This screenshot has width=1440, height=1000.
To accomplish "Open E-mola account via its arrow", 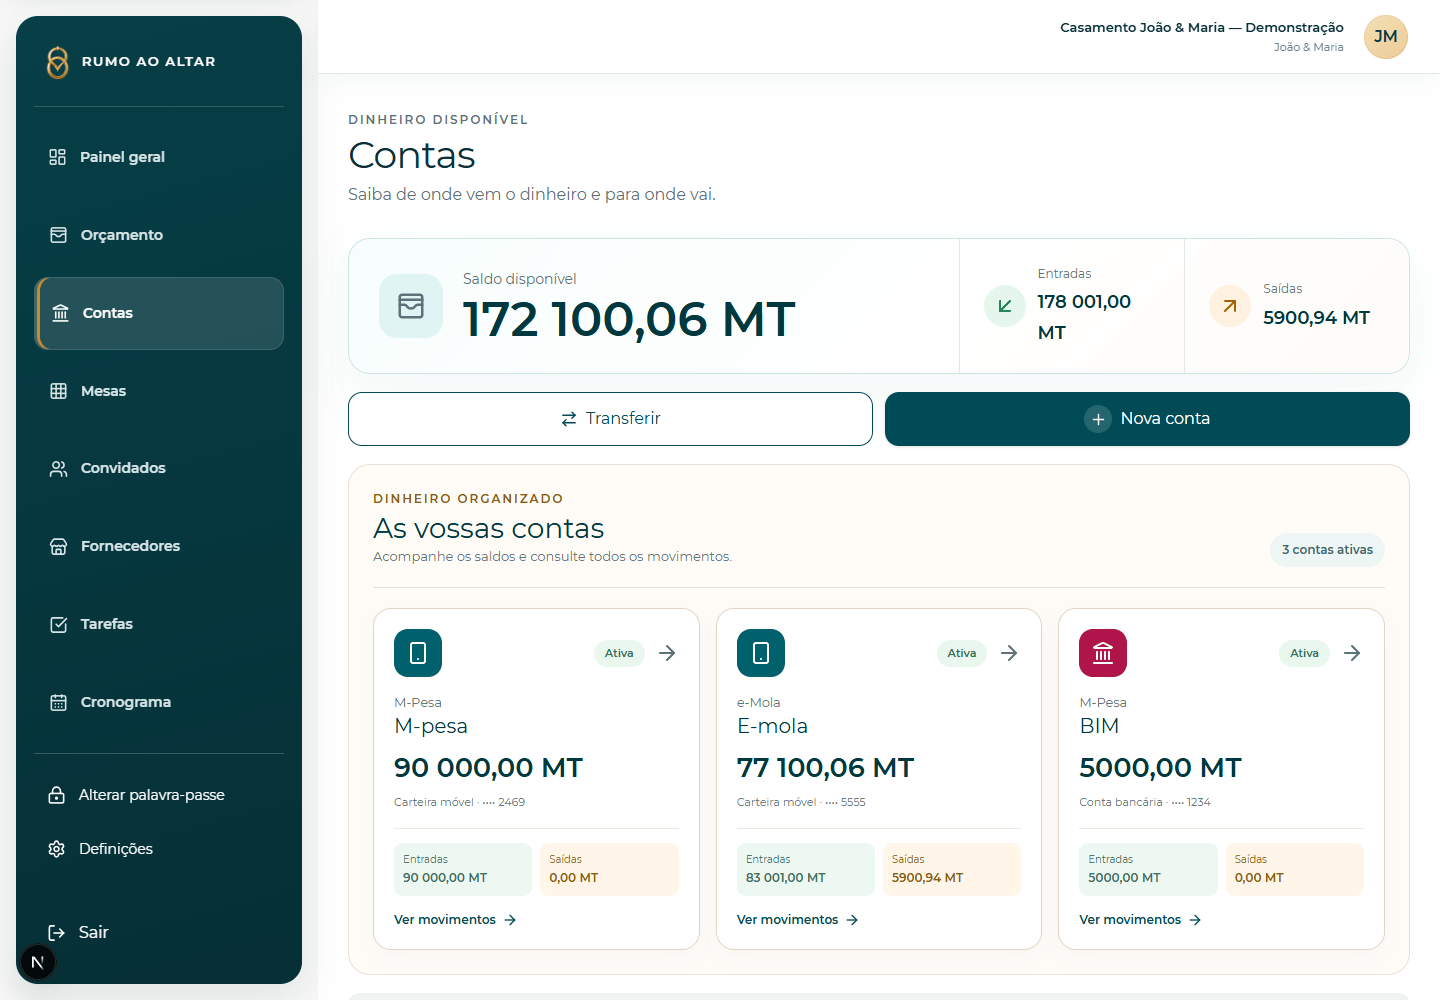I will pyautogui.click(x=1009, y=653).
